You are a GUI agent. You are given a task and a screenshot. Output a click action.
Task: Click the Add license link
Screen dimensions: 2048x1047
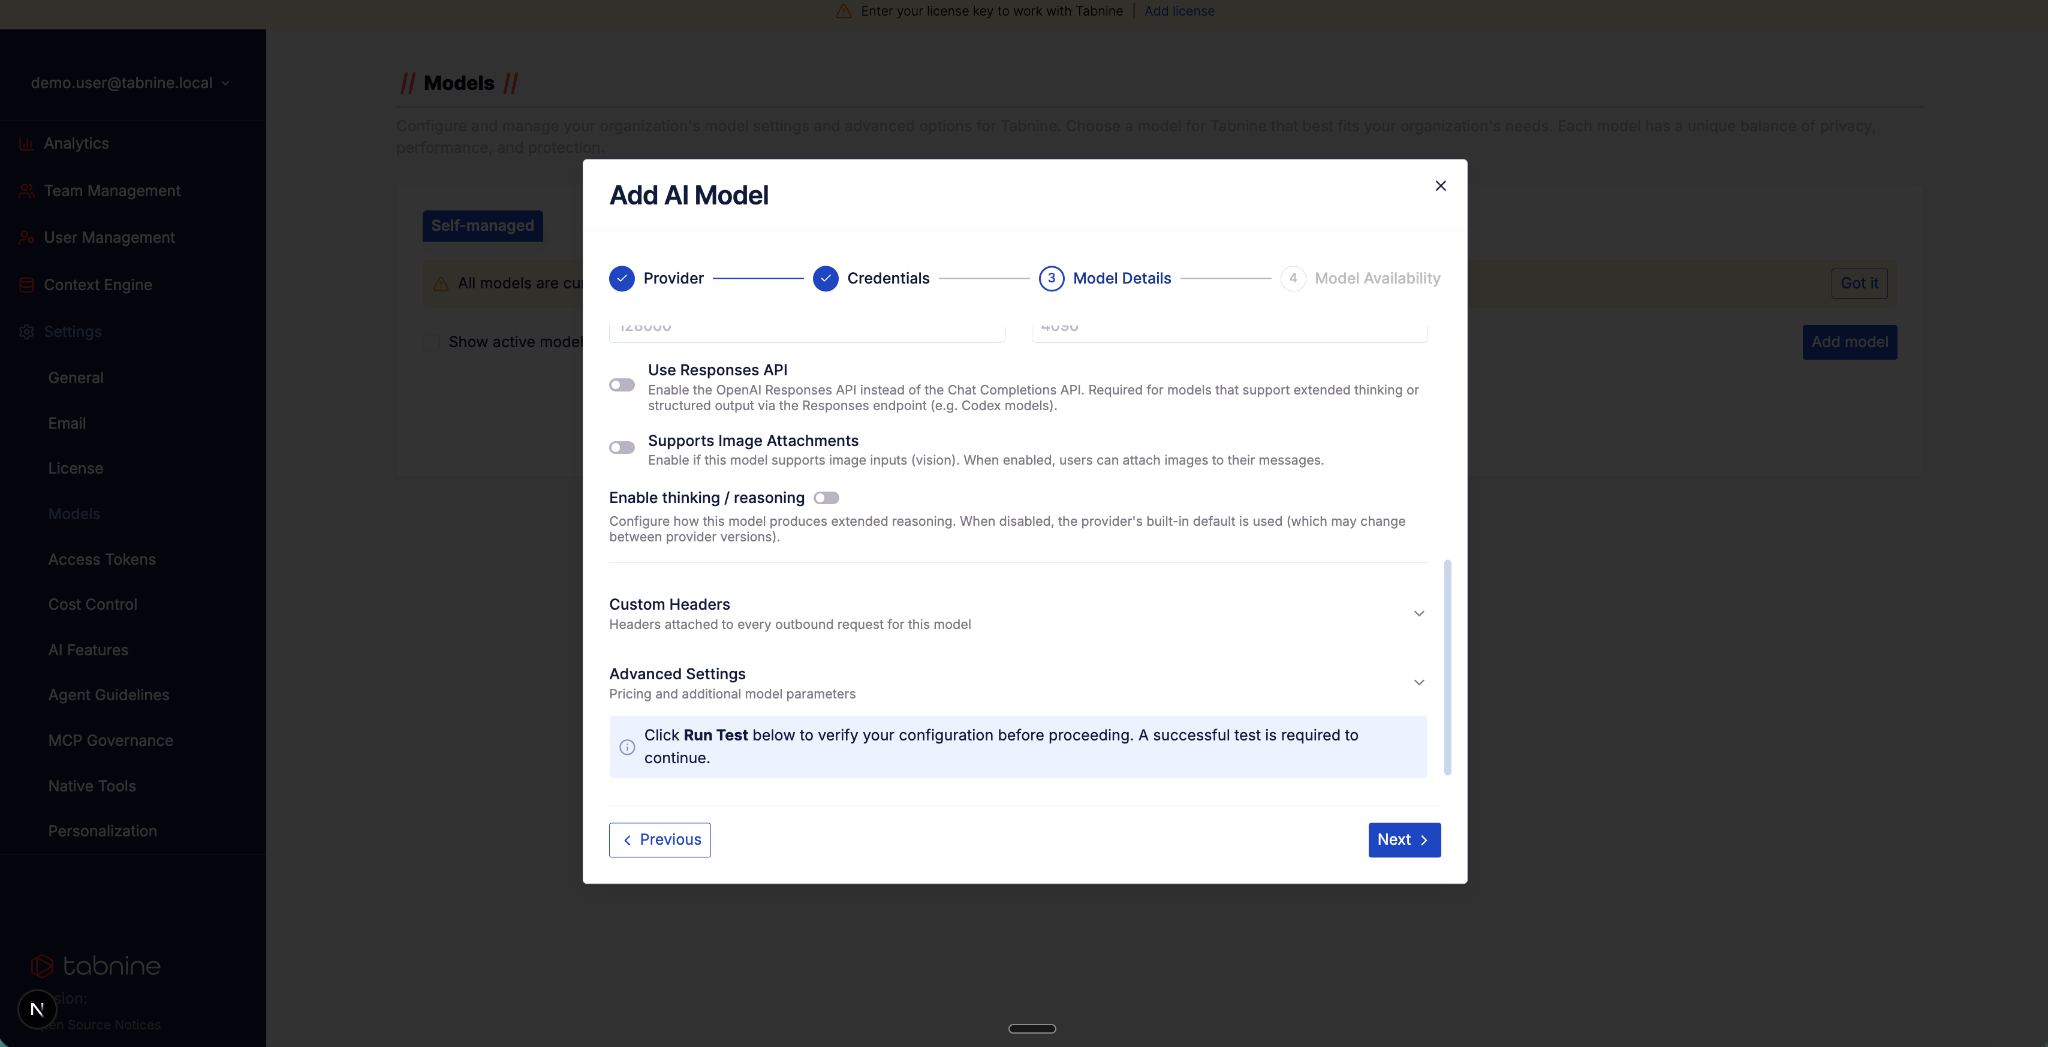pyautogui.click(x=1179, y=11)
